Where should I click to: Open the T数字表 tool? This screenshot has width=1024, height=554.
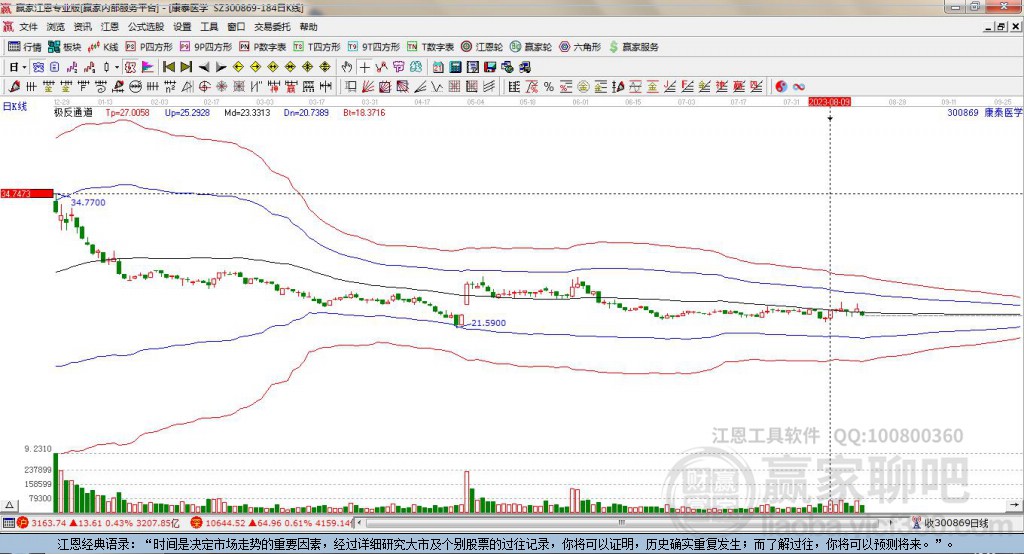point(430,47)
